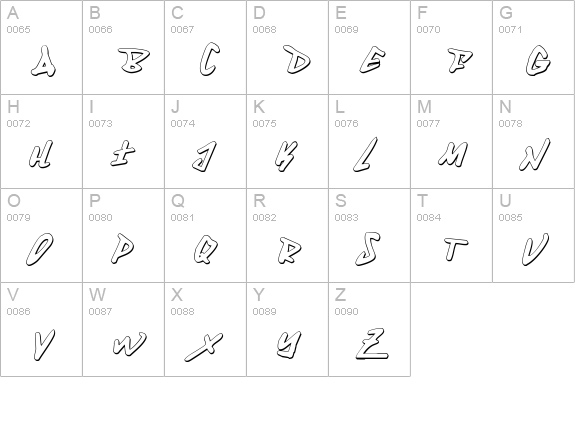Select the X glyph cell 0088
Viewport: 575px width, 421px height.
(x=205, y=329)
